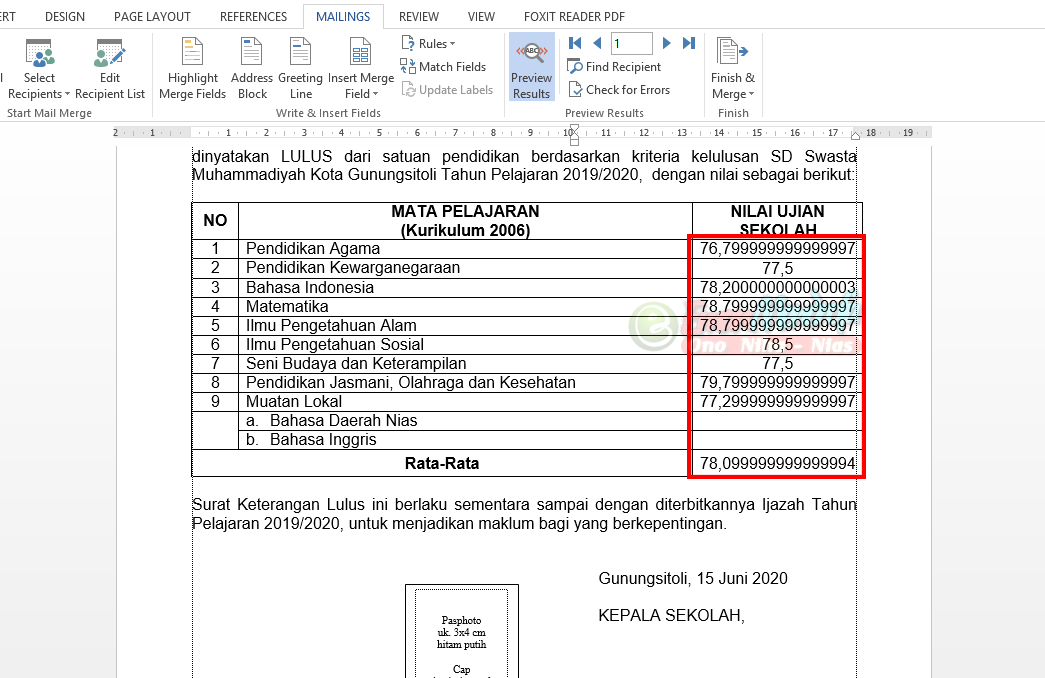The image size is (1045, 678).
Task: Click 'NILAI UJIAN SEKOLAH' header
Action: pyautogui.click(x=778, y=221)
